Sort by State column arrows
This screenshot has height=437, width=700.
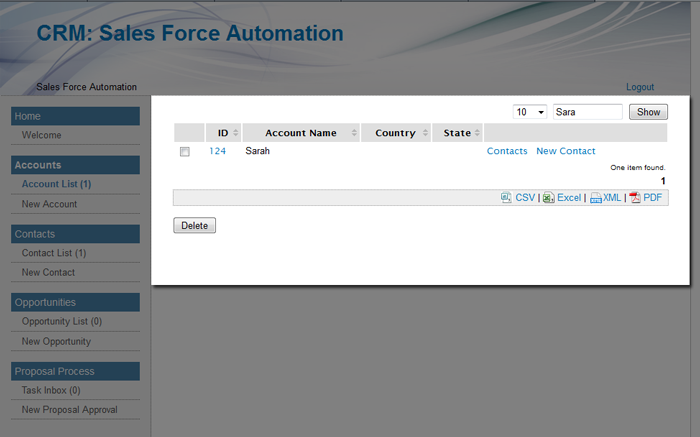tap(477, 133)
